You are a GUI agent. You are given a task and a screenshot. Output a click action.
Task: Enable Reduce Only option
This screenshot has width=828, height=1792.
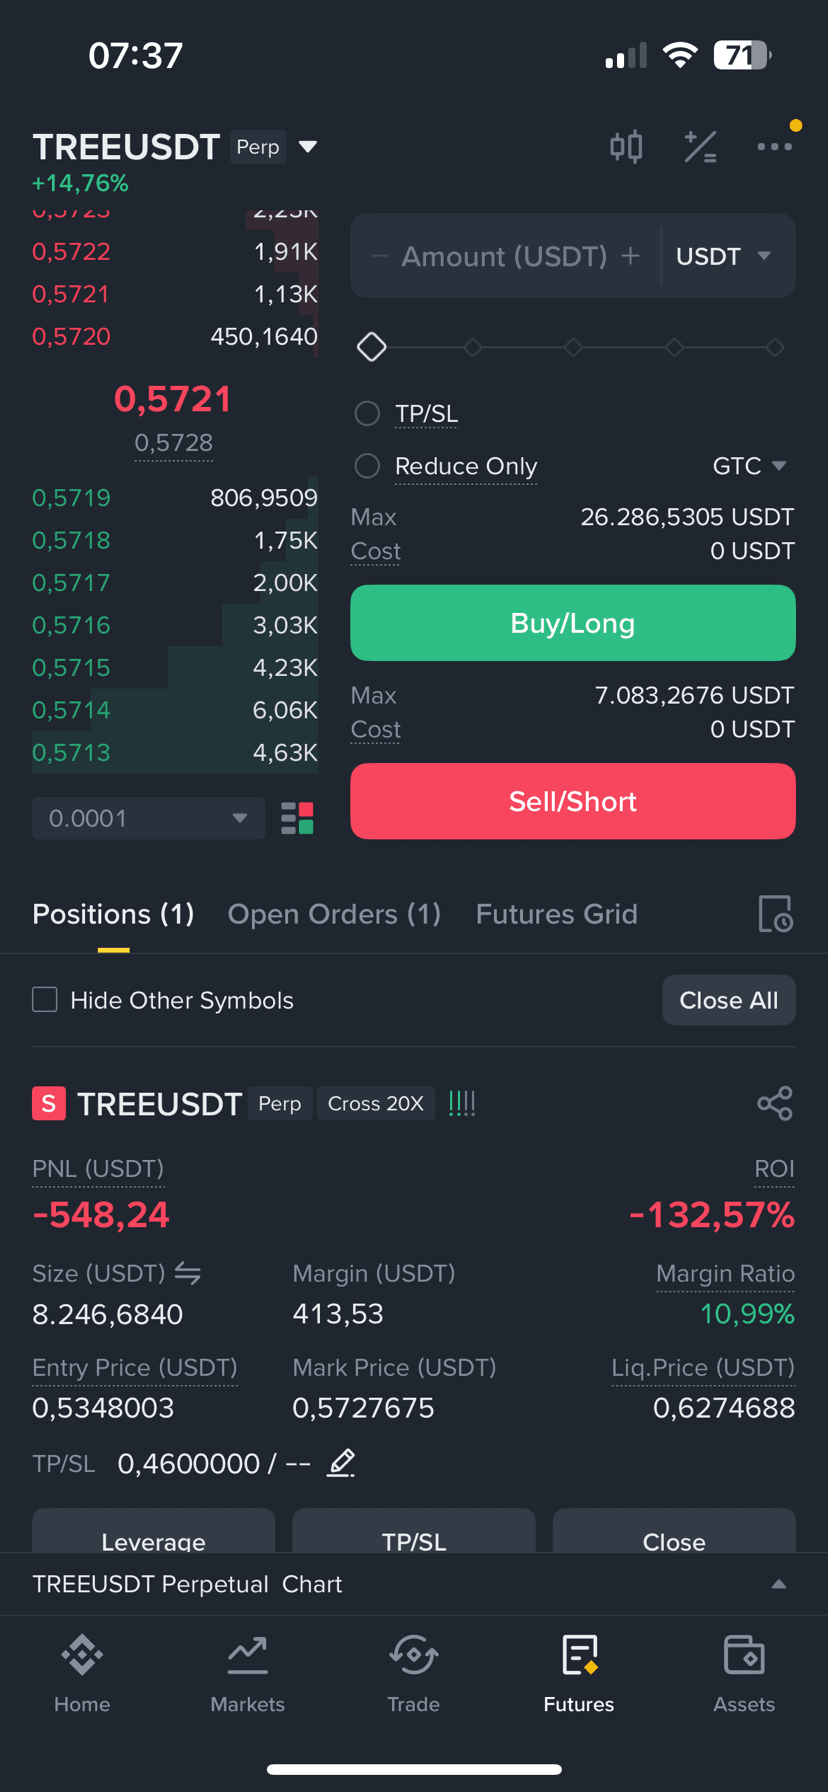[x=367, y=466]
